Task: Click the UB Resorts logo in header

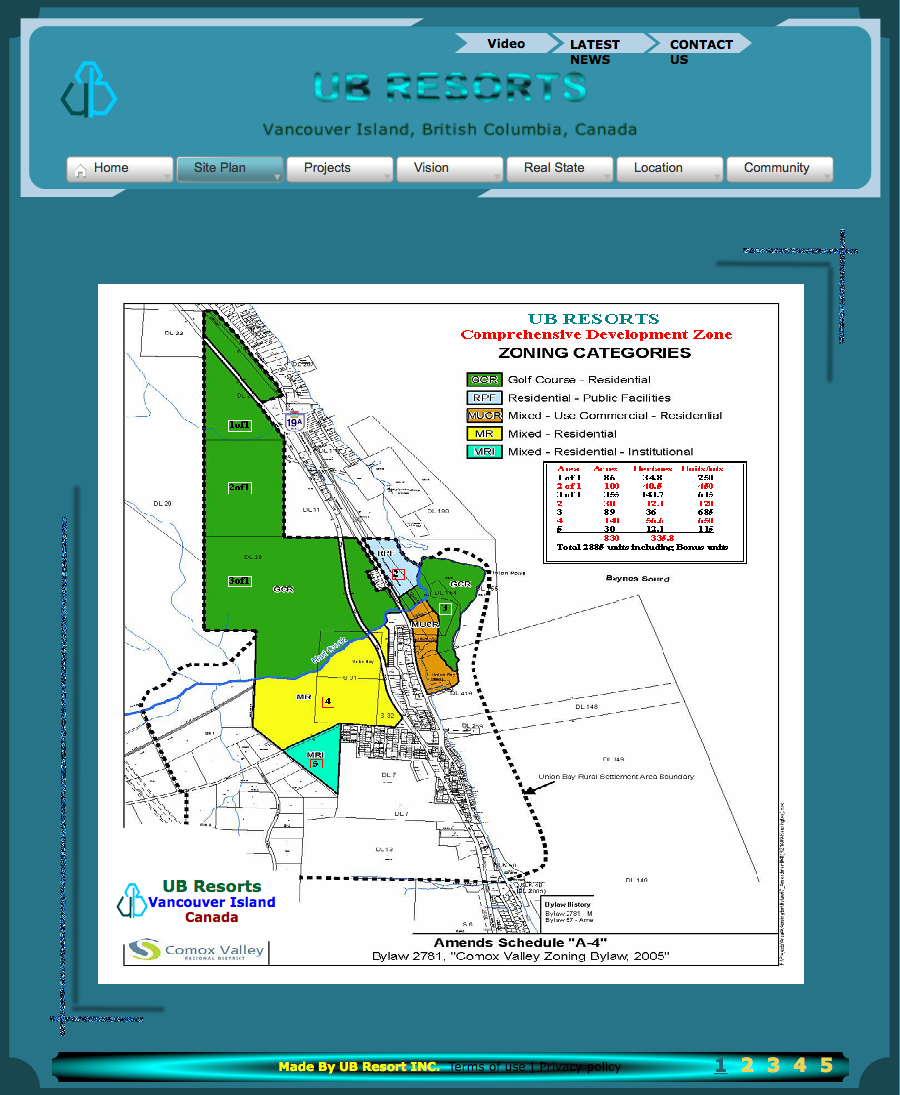Action: point(89,90)
